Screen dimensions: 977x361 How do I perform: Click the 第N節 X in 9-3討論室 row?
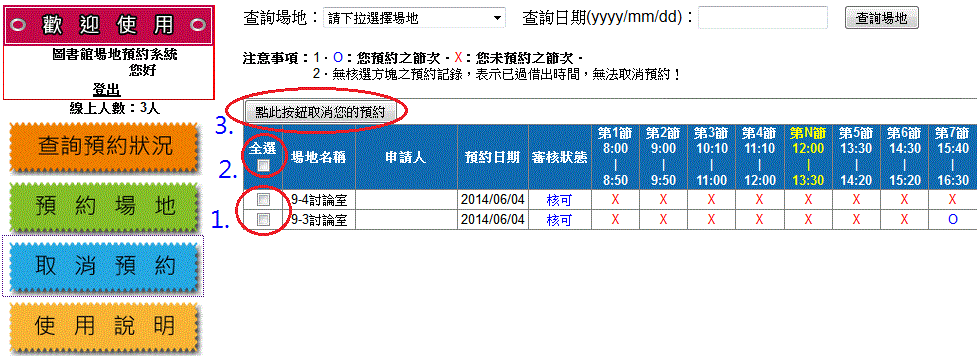click(808, 219)
